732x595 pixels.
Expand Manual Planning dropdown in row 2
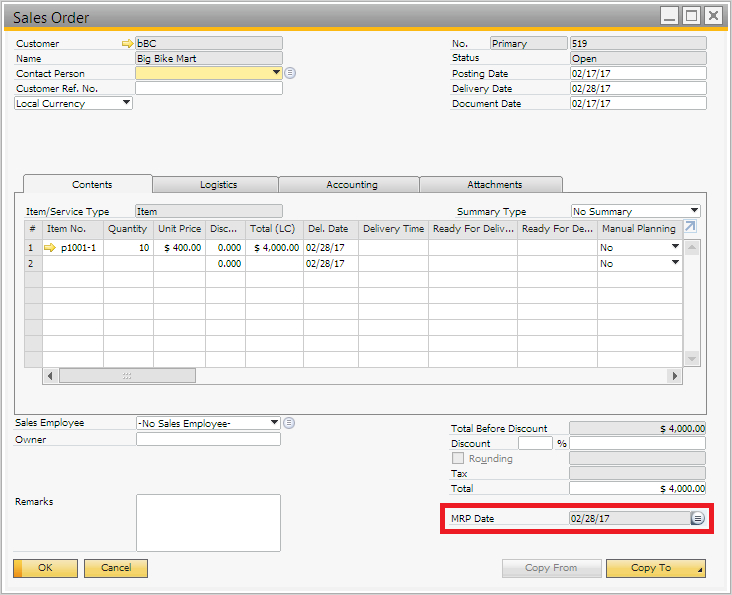(675, 263)
